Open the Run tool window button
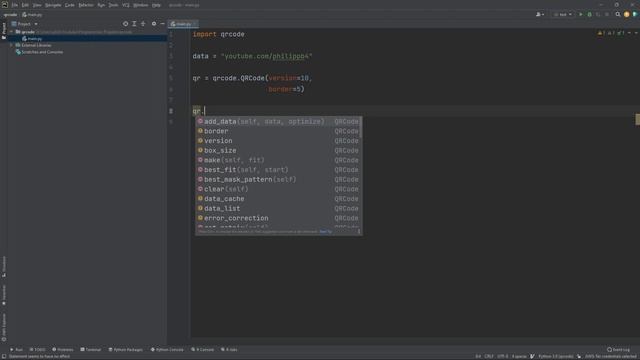Viewport: 640px width, 360px height. click(16, 350)
